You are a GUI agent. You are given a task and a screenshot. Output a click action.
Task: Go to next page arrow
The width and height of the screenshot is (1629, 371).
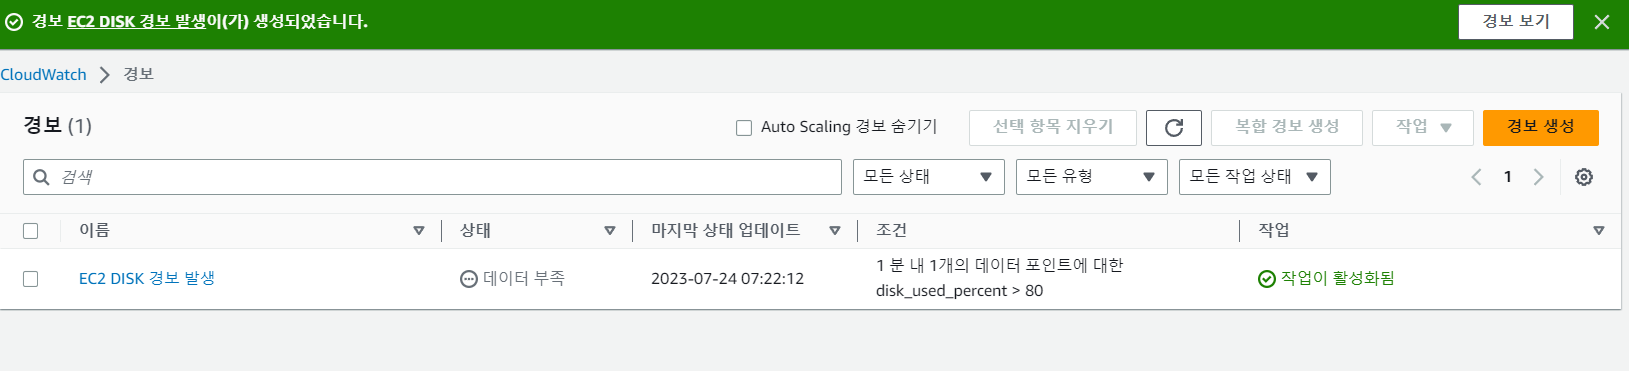(x=1539, y=177)
